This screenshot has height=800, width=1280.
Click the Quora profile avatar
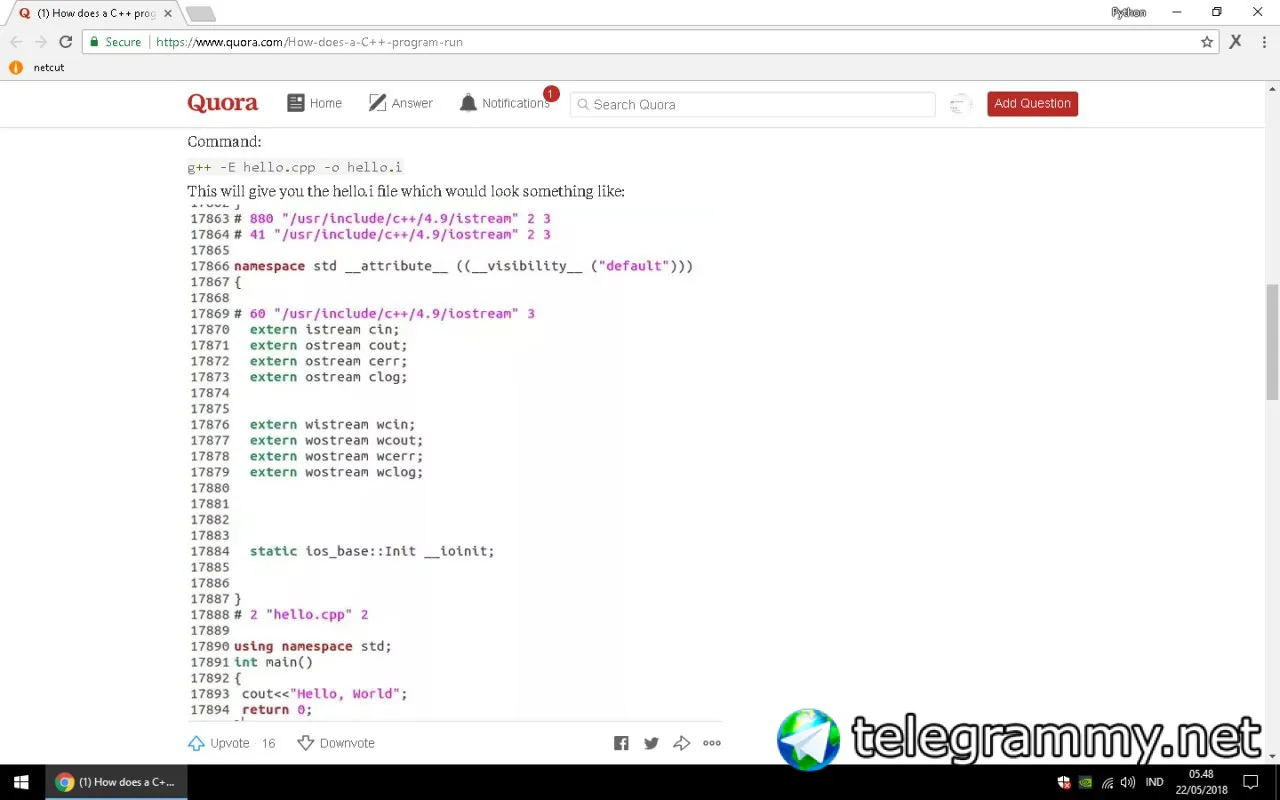pyautogui.click(x=960, y=104)
